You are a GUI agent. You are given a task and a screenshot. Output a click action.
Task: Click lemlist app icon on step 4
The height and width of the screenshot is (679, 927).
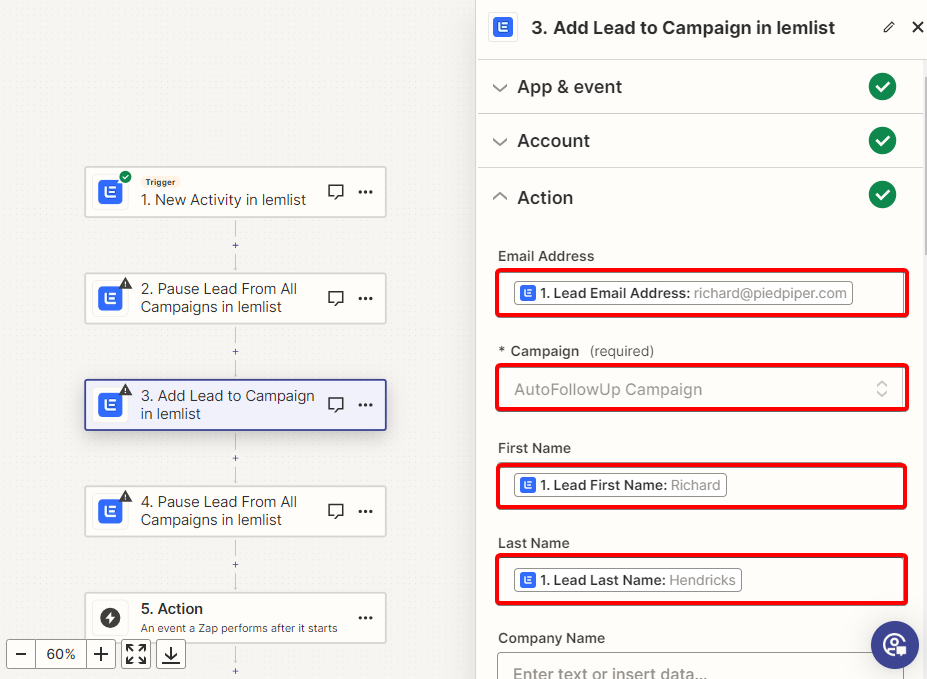[x=110, y=511]
